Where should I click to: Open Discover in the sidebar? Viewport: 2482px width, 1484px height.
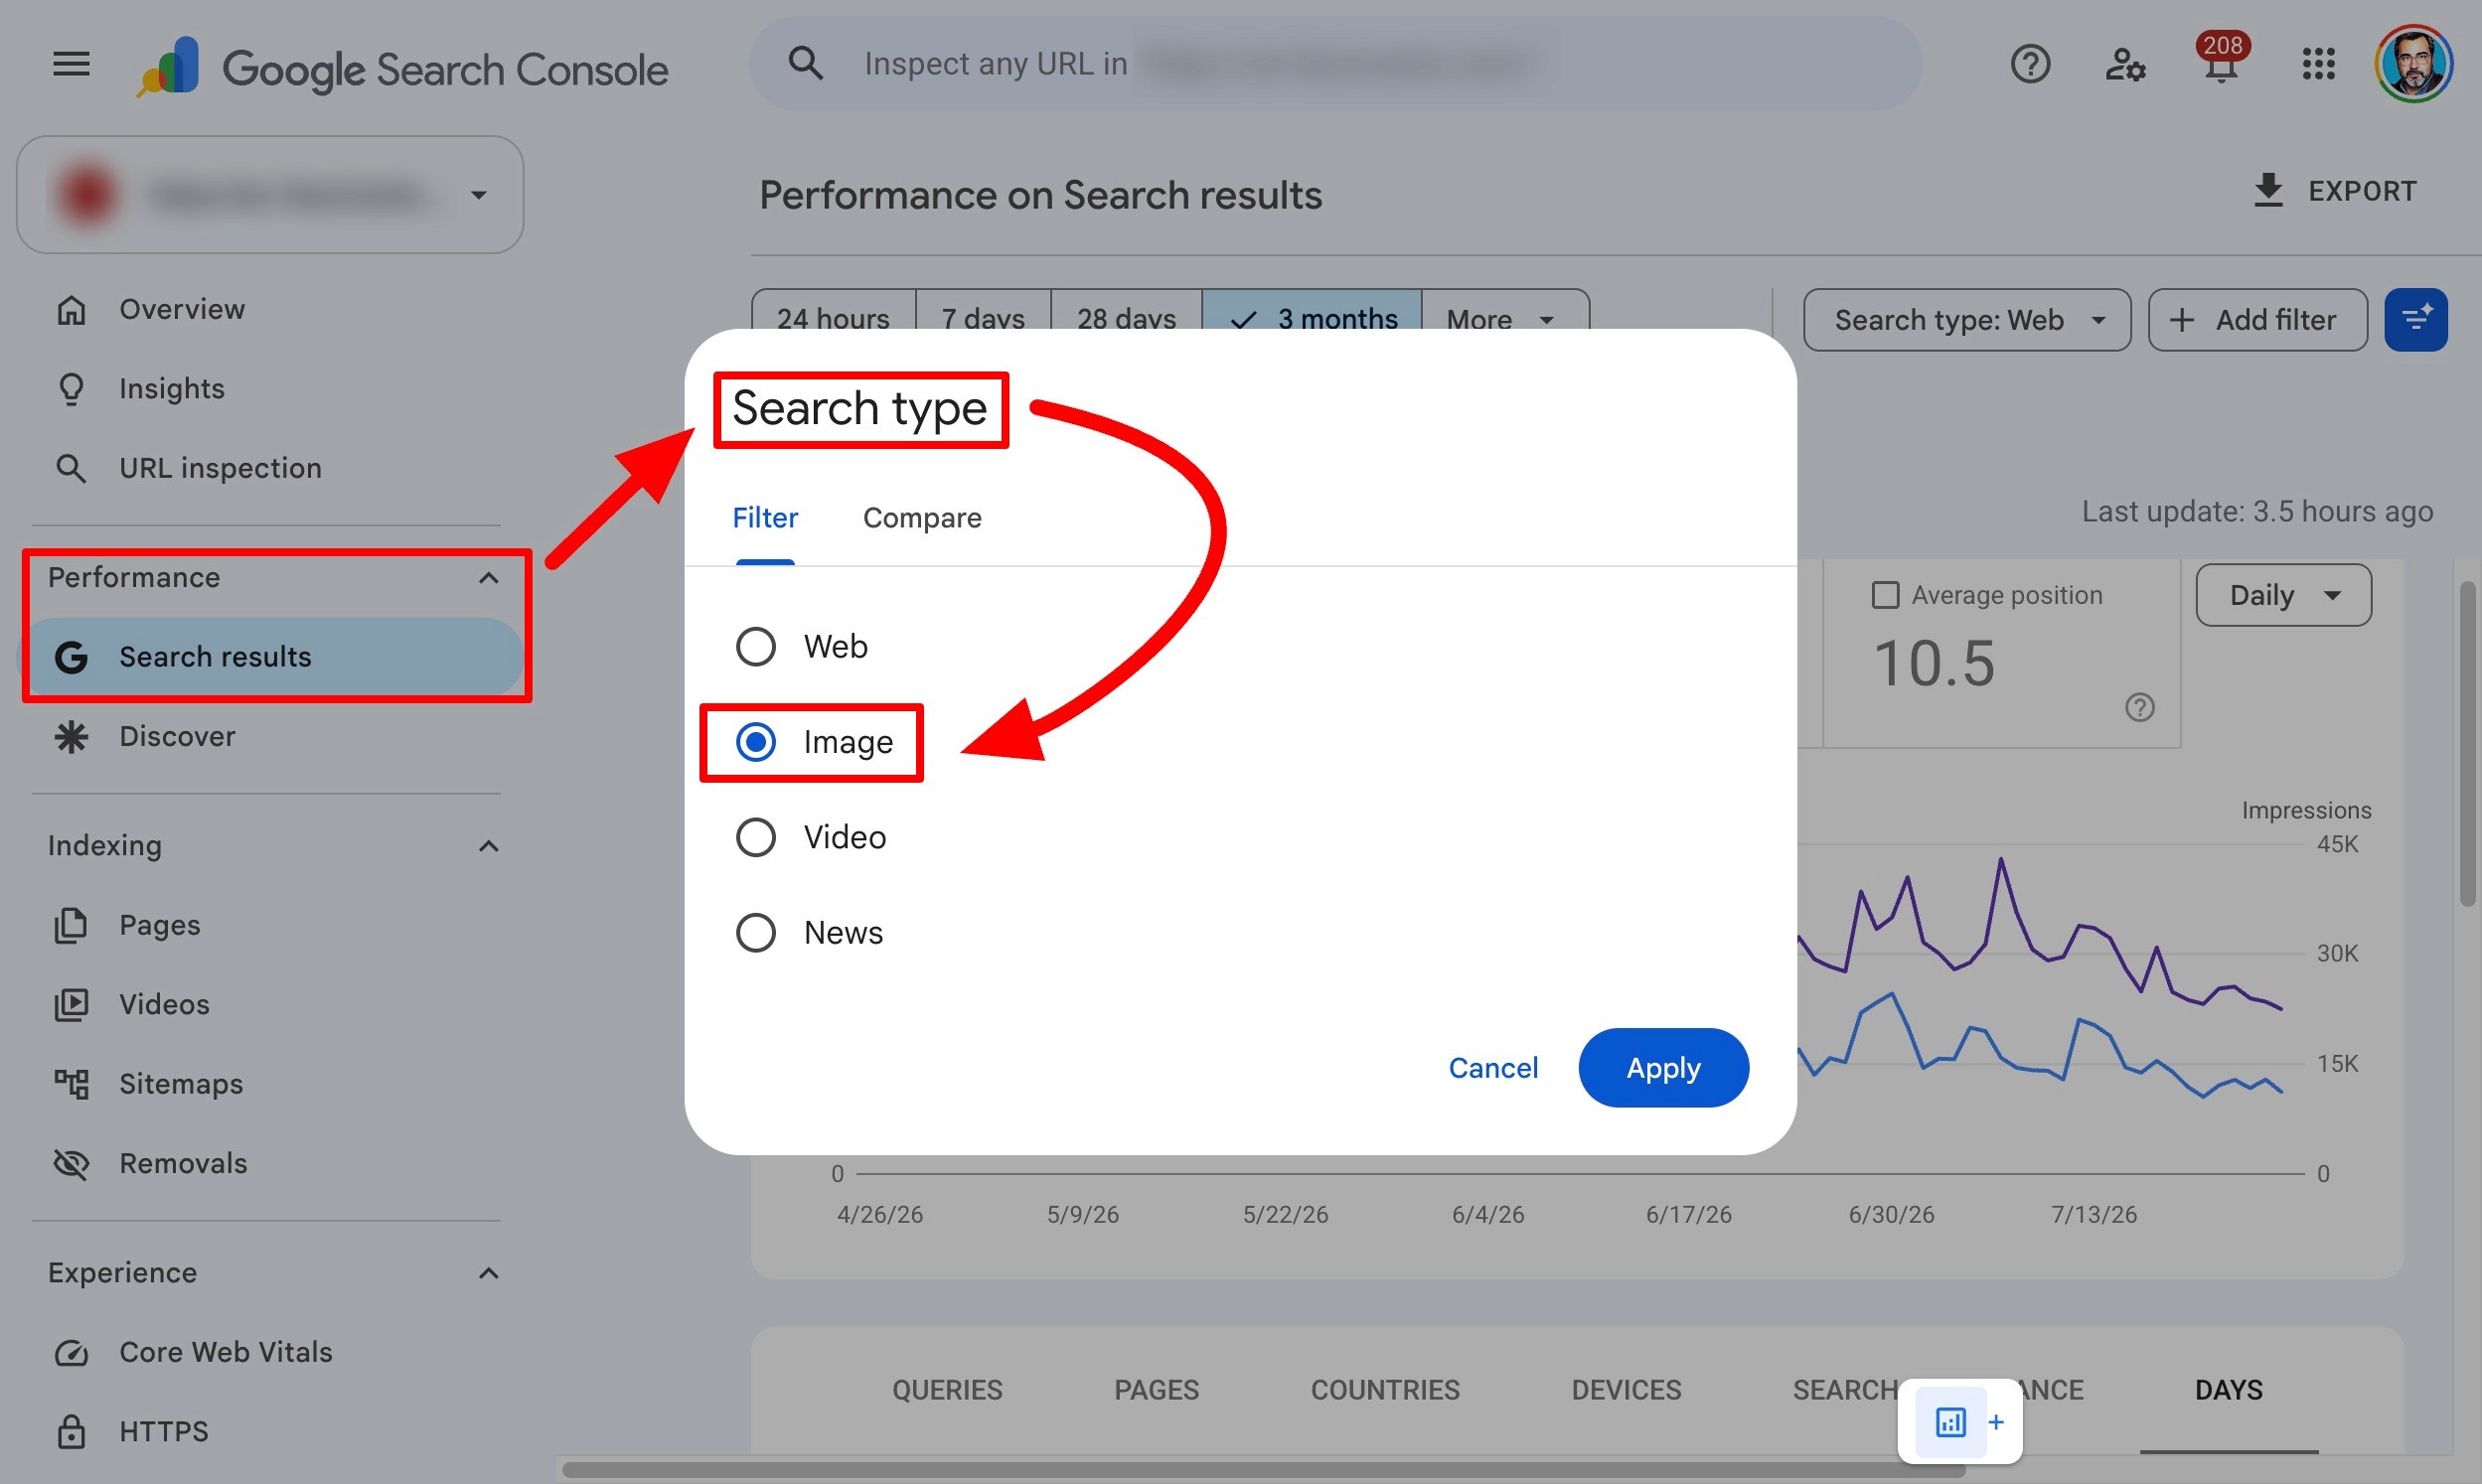[x=270, y=737]
